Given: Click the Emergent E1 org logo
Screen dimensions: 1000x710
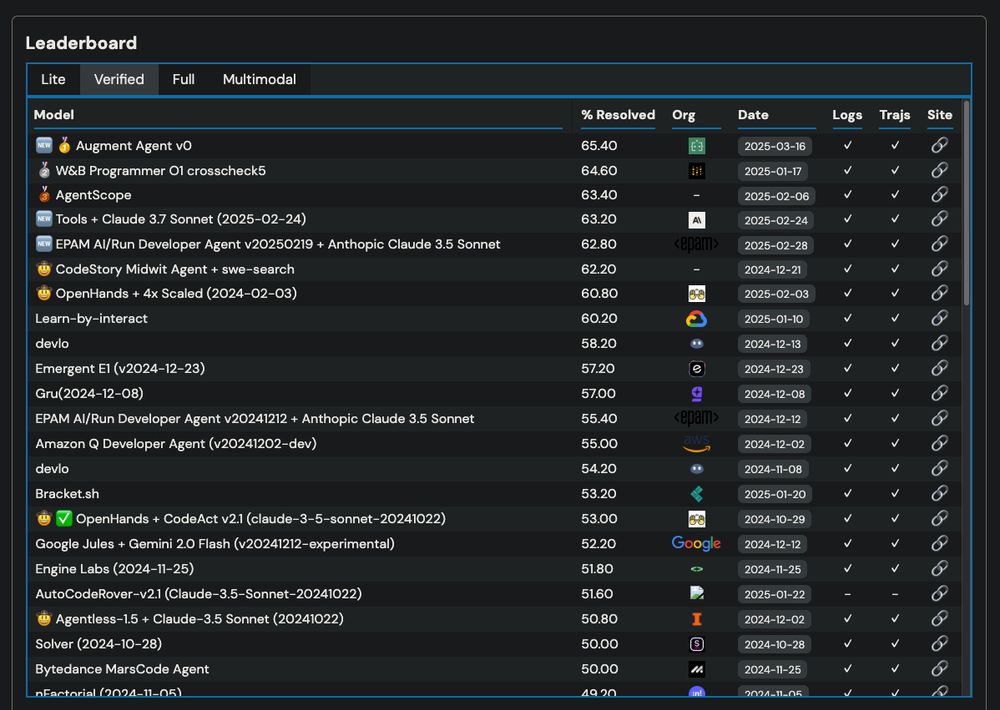Looking at the screenshot, I should (696, 369).
